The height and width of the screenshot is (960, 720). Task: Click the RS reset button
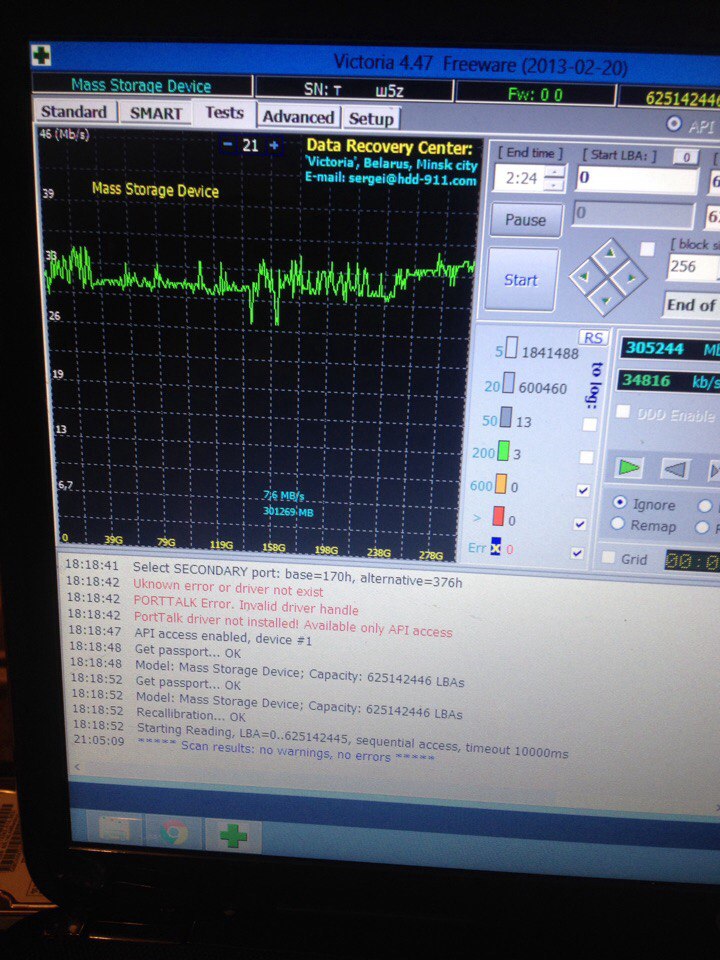click(x=593, y=338)
